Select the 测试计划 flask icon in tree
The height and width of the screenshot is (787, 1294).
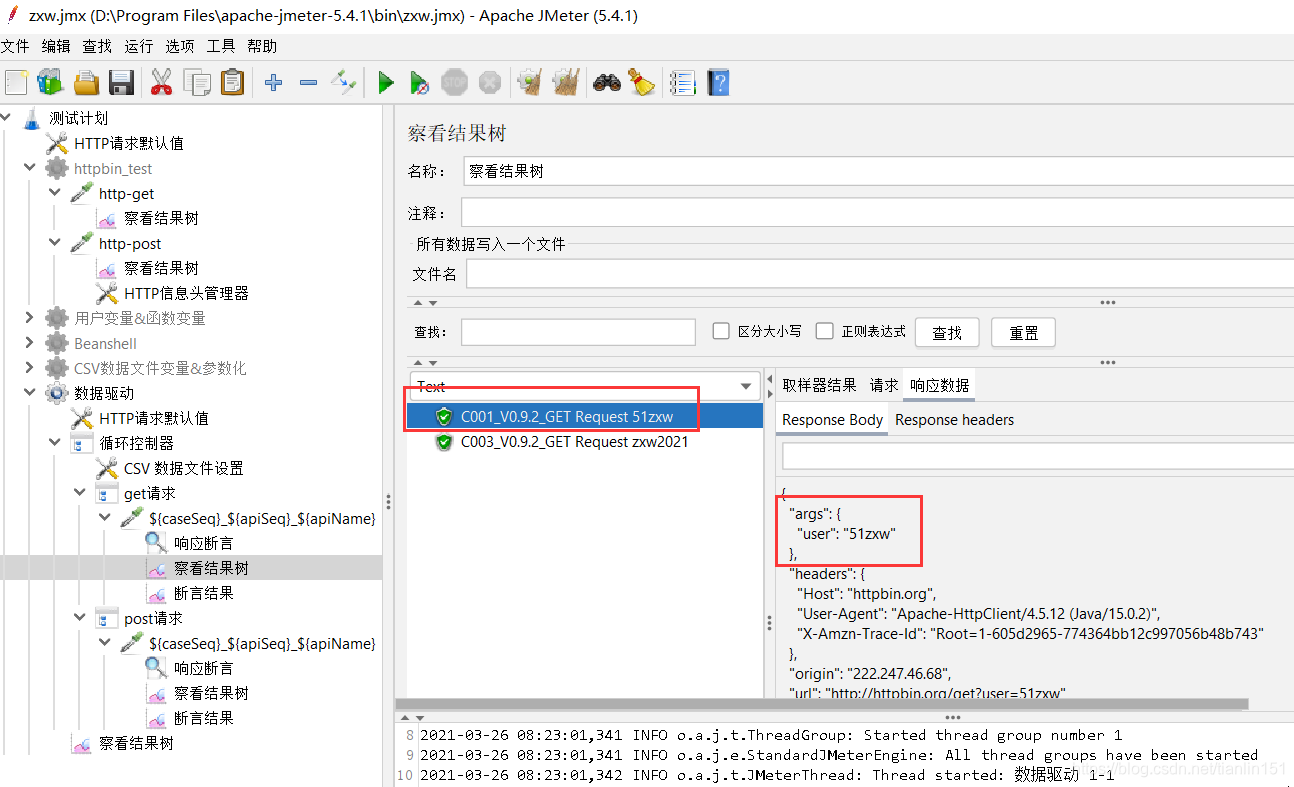tap(32, 118)
